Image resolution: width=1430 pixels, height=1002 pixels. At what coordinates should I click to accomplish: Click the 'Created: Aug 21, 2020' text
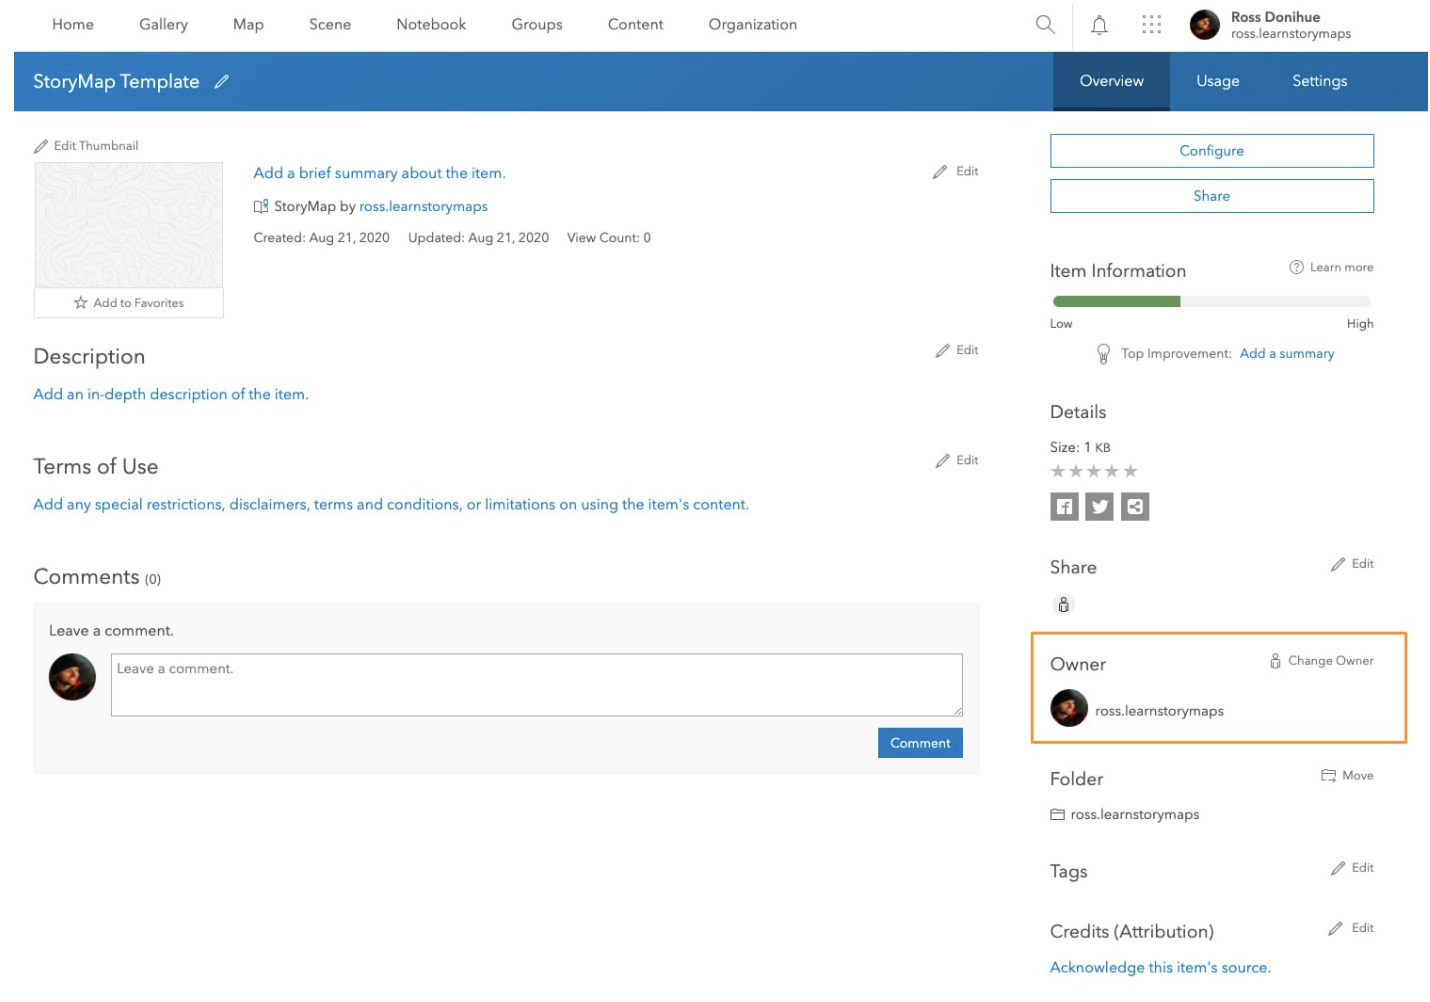pos(322,238)
